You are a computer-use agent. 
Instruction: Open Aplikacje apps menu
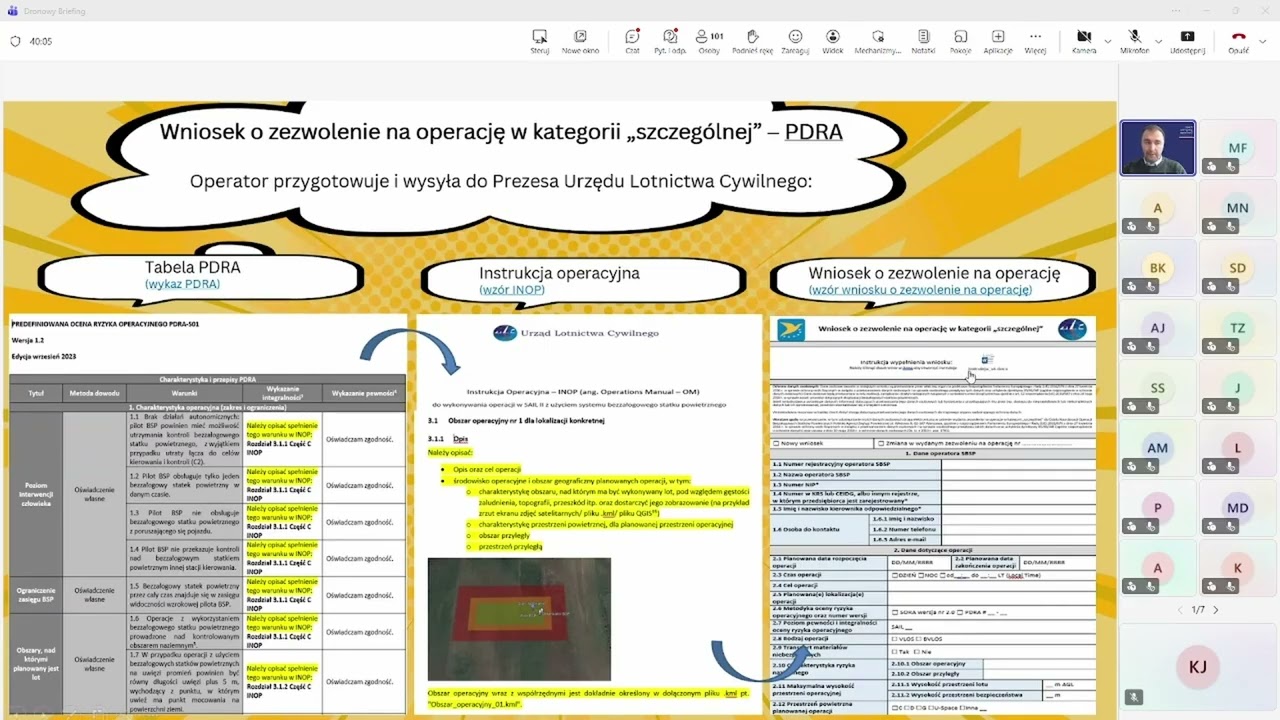click(998, 41)
